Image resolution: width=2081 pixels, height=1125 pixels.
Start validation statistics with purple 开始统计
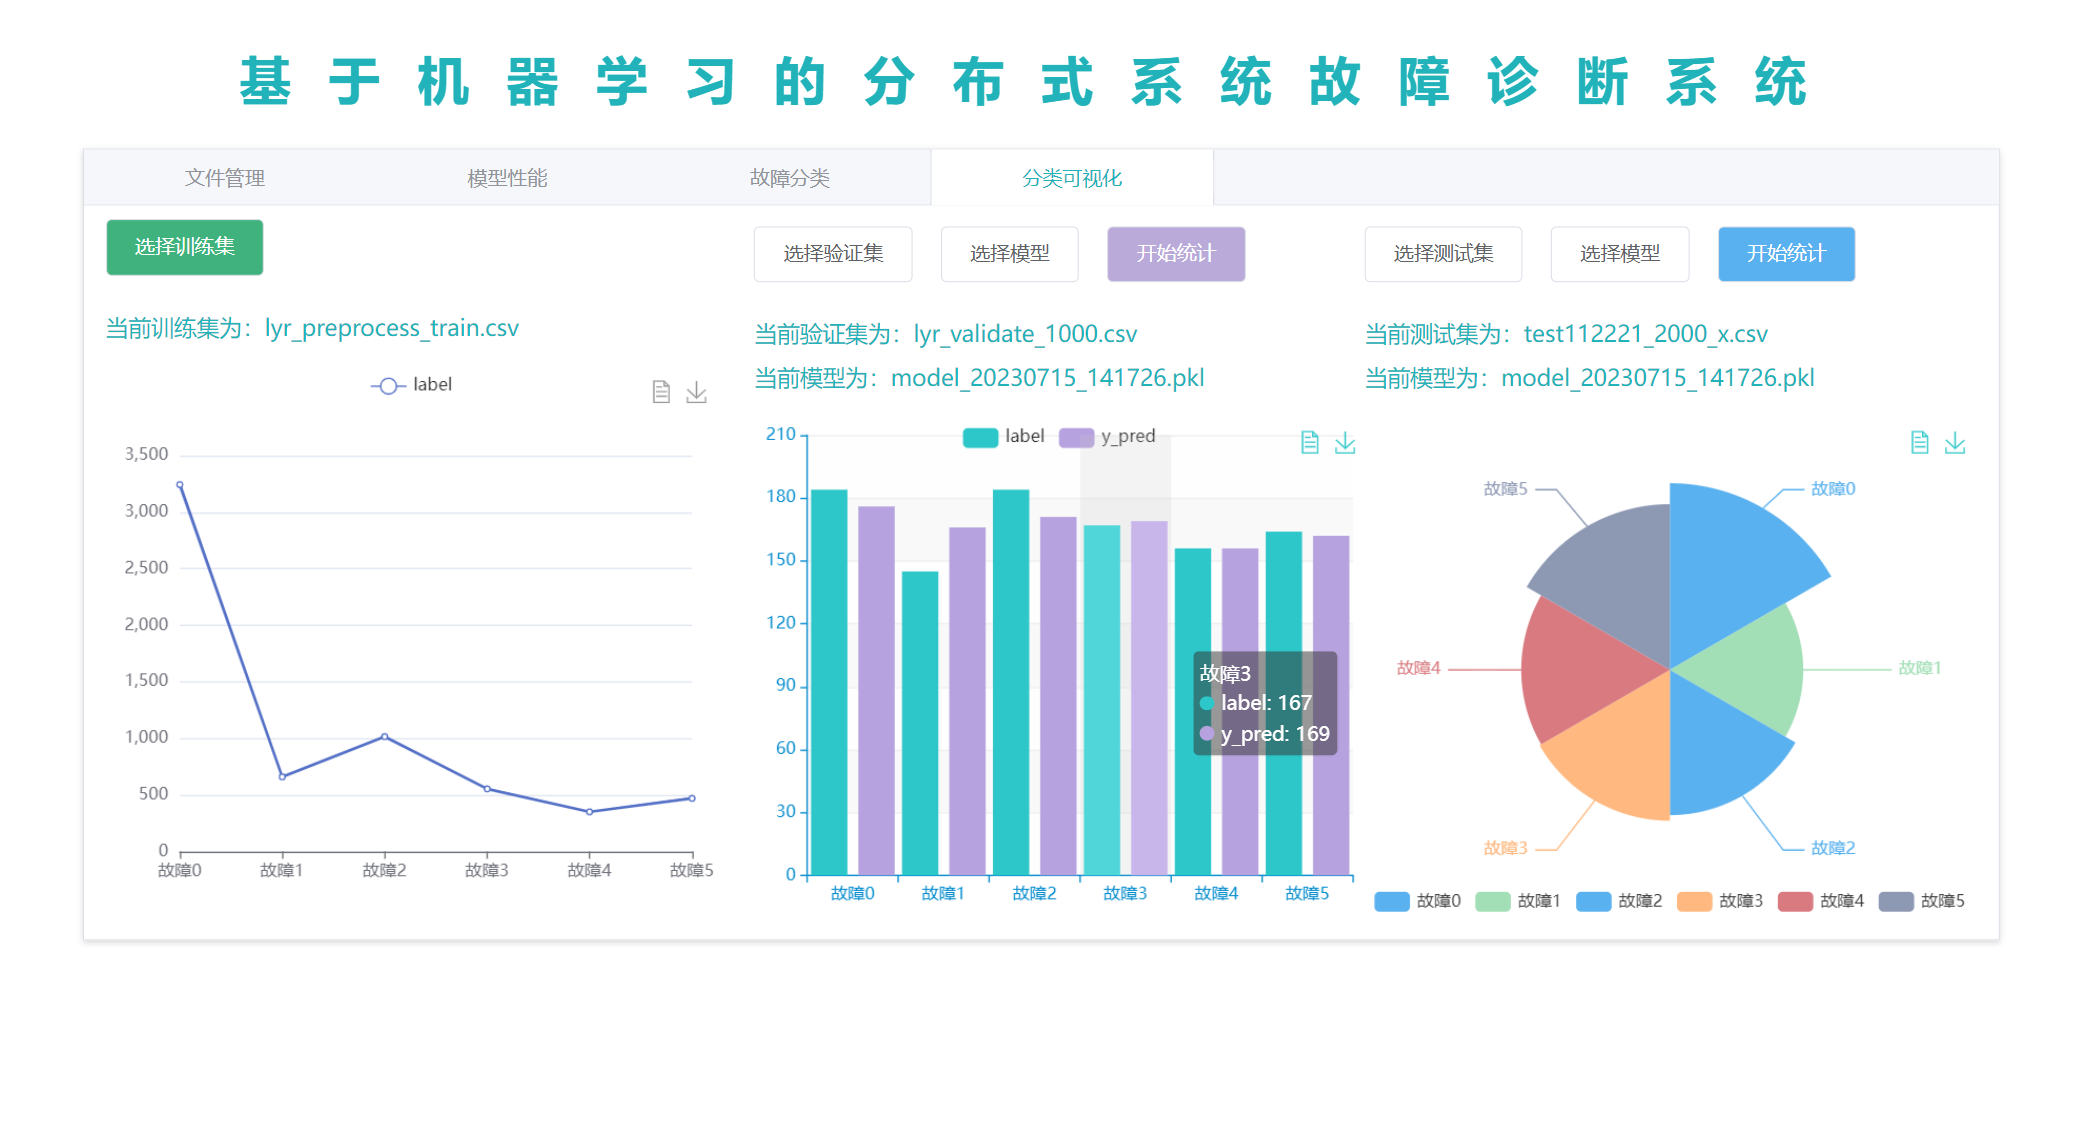(x=1176, y=254)
